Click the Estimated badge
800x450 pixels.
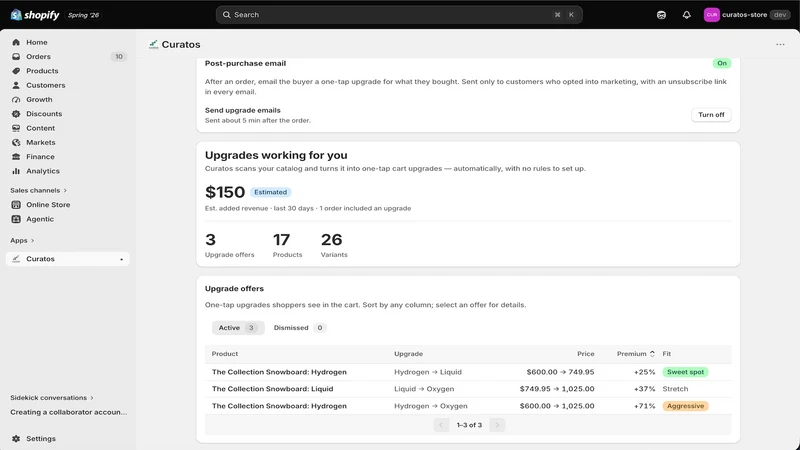pos(270,192)
